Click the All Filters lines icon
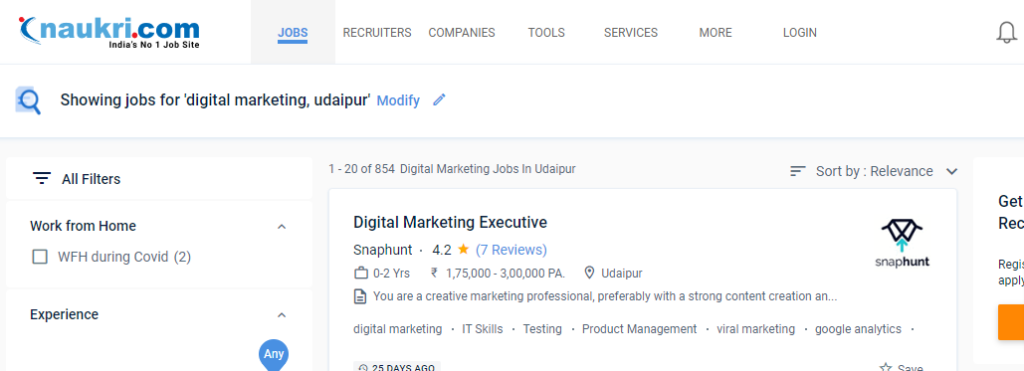This screenshot has height=371, width=1024. [x=42, y=178]
